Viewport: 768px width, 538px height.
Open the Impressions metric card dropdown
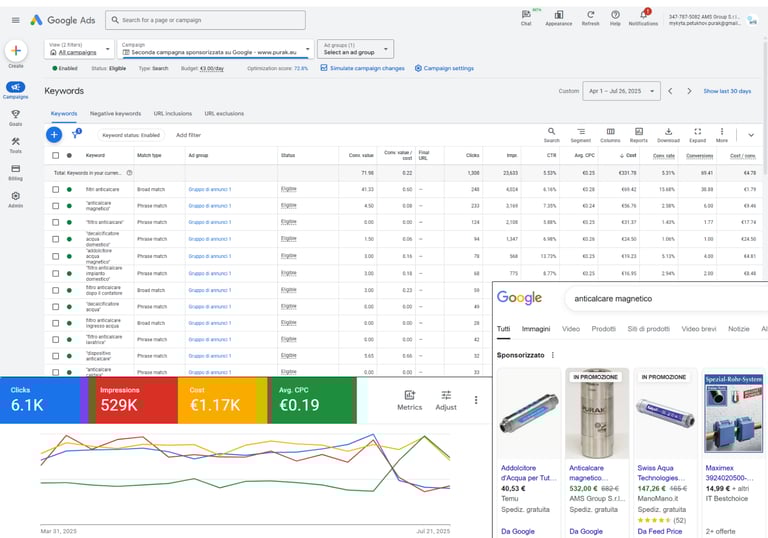point(136,400)
